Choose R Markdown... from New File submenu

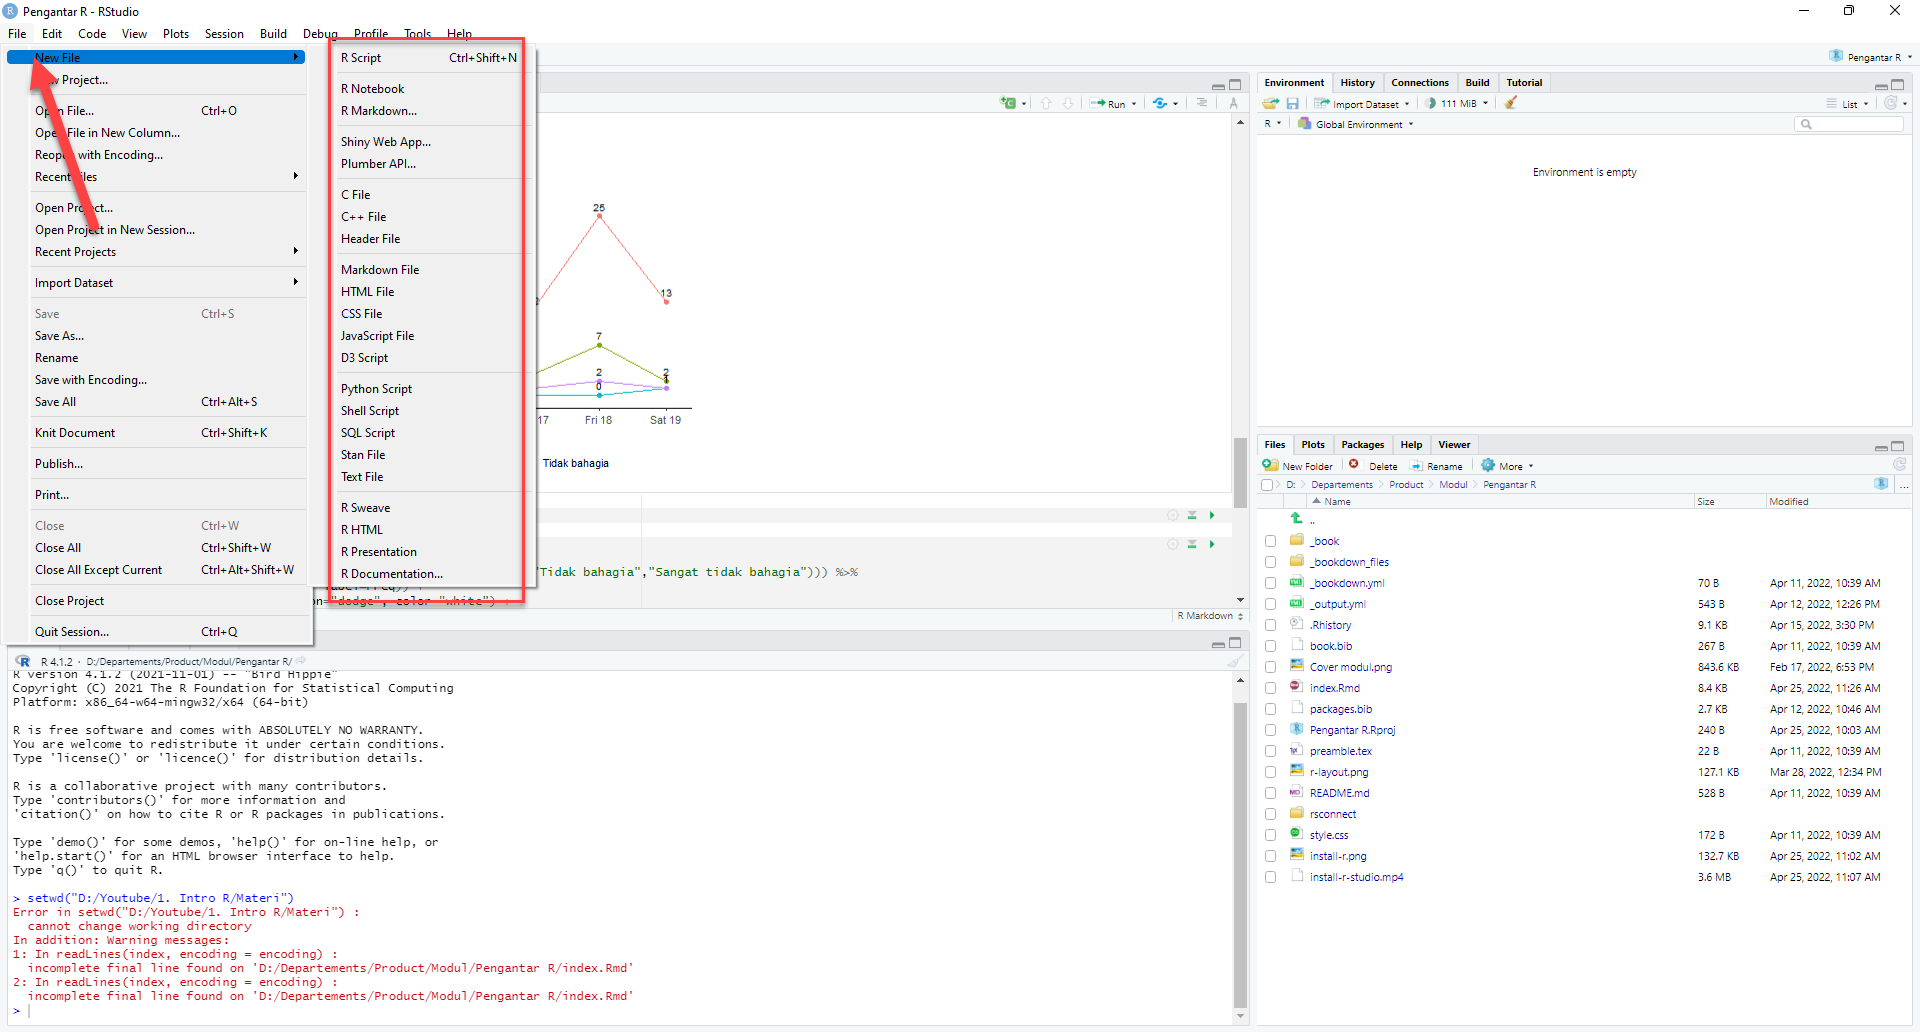pos(379,111)
